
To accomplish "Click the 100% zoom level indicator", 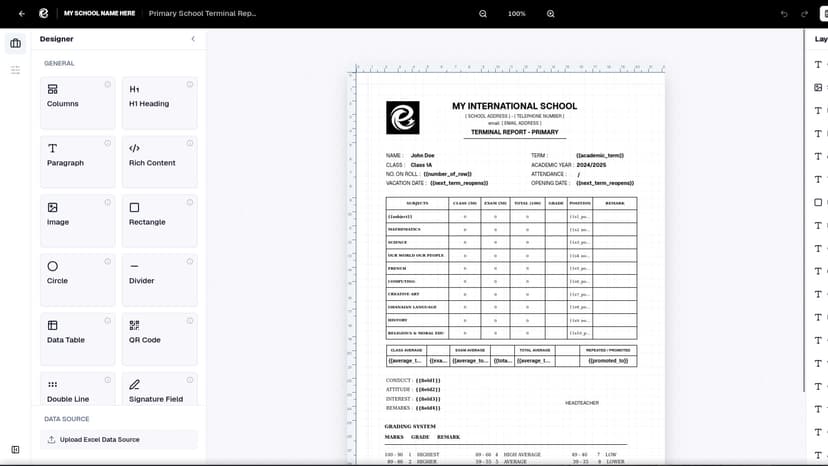I will click(x=516, y=14).
